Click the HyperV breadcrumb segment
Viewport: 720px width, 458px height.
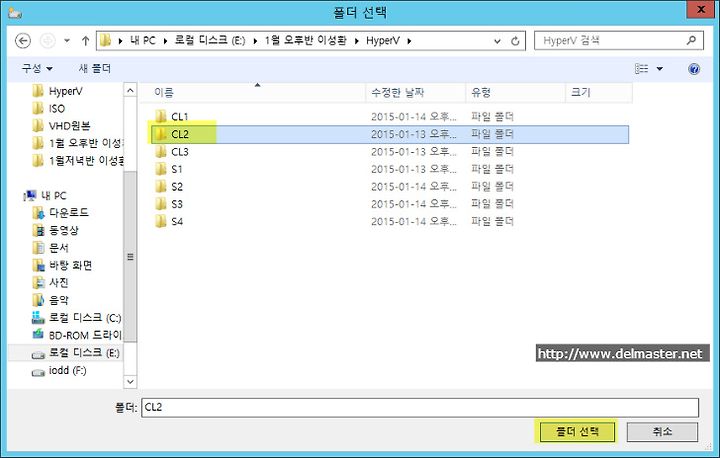[x=382, y=40]
